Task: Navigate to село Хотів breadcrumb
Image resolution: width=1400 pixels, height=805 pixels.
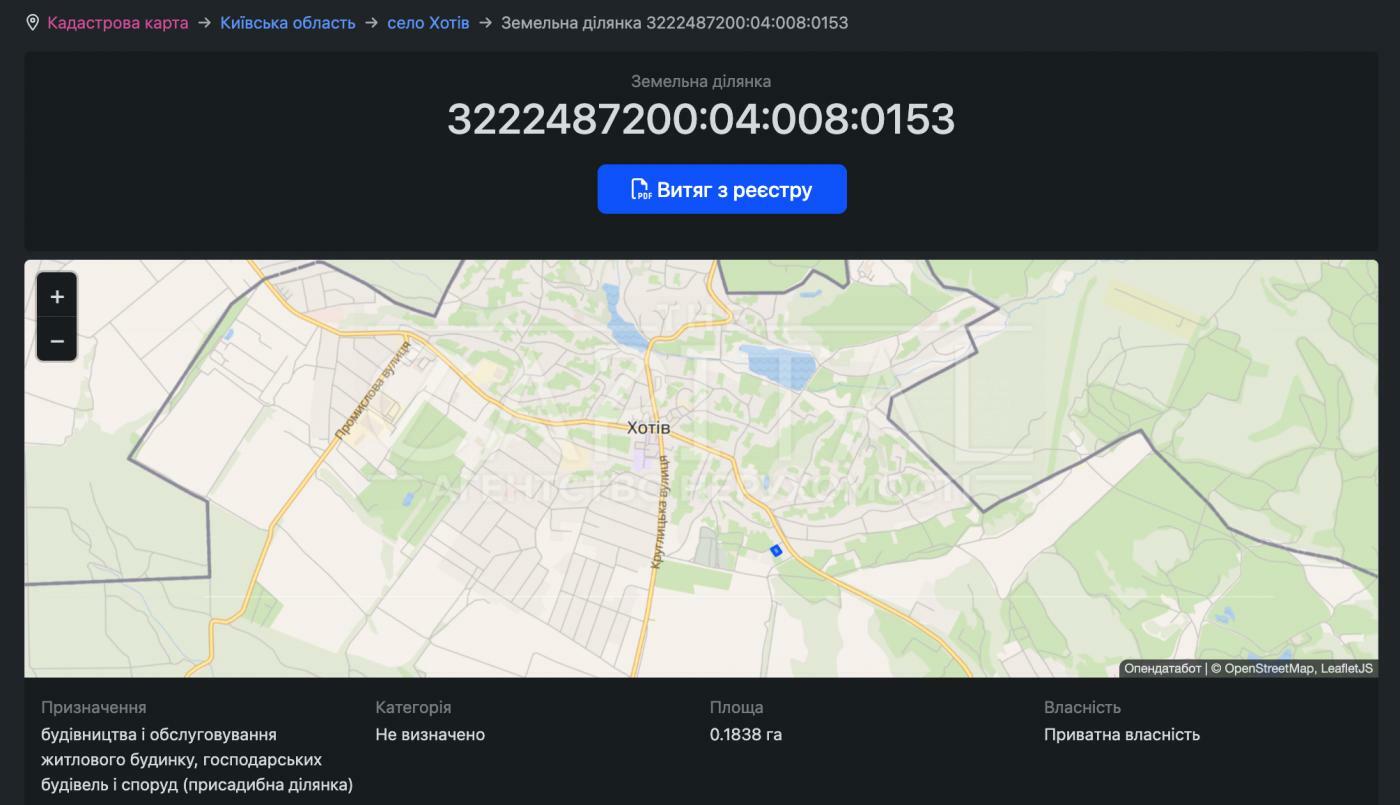Action: (x=428, y=22)
